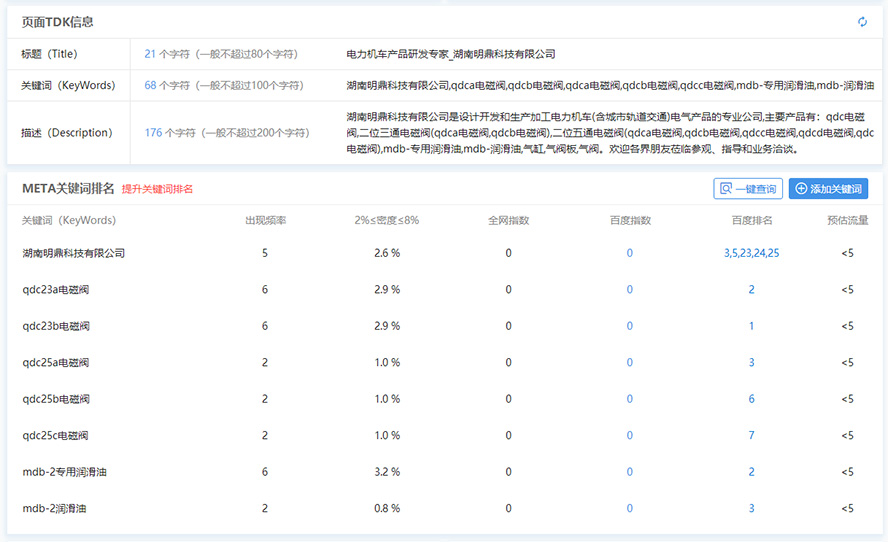This screenshot has width=888, height=542.
Task: Click title text 电力机车产品研发专家_湖南明鼎科技有限公司
Action: pyautogui.click(x=451, y=54)
